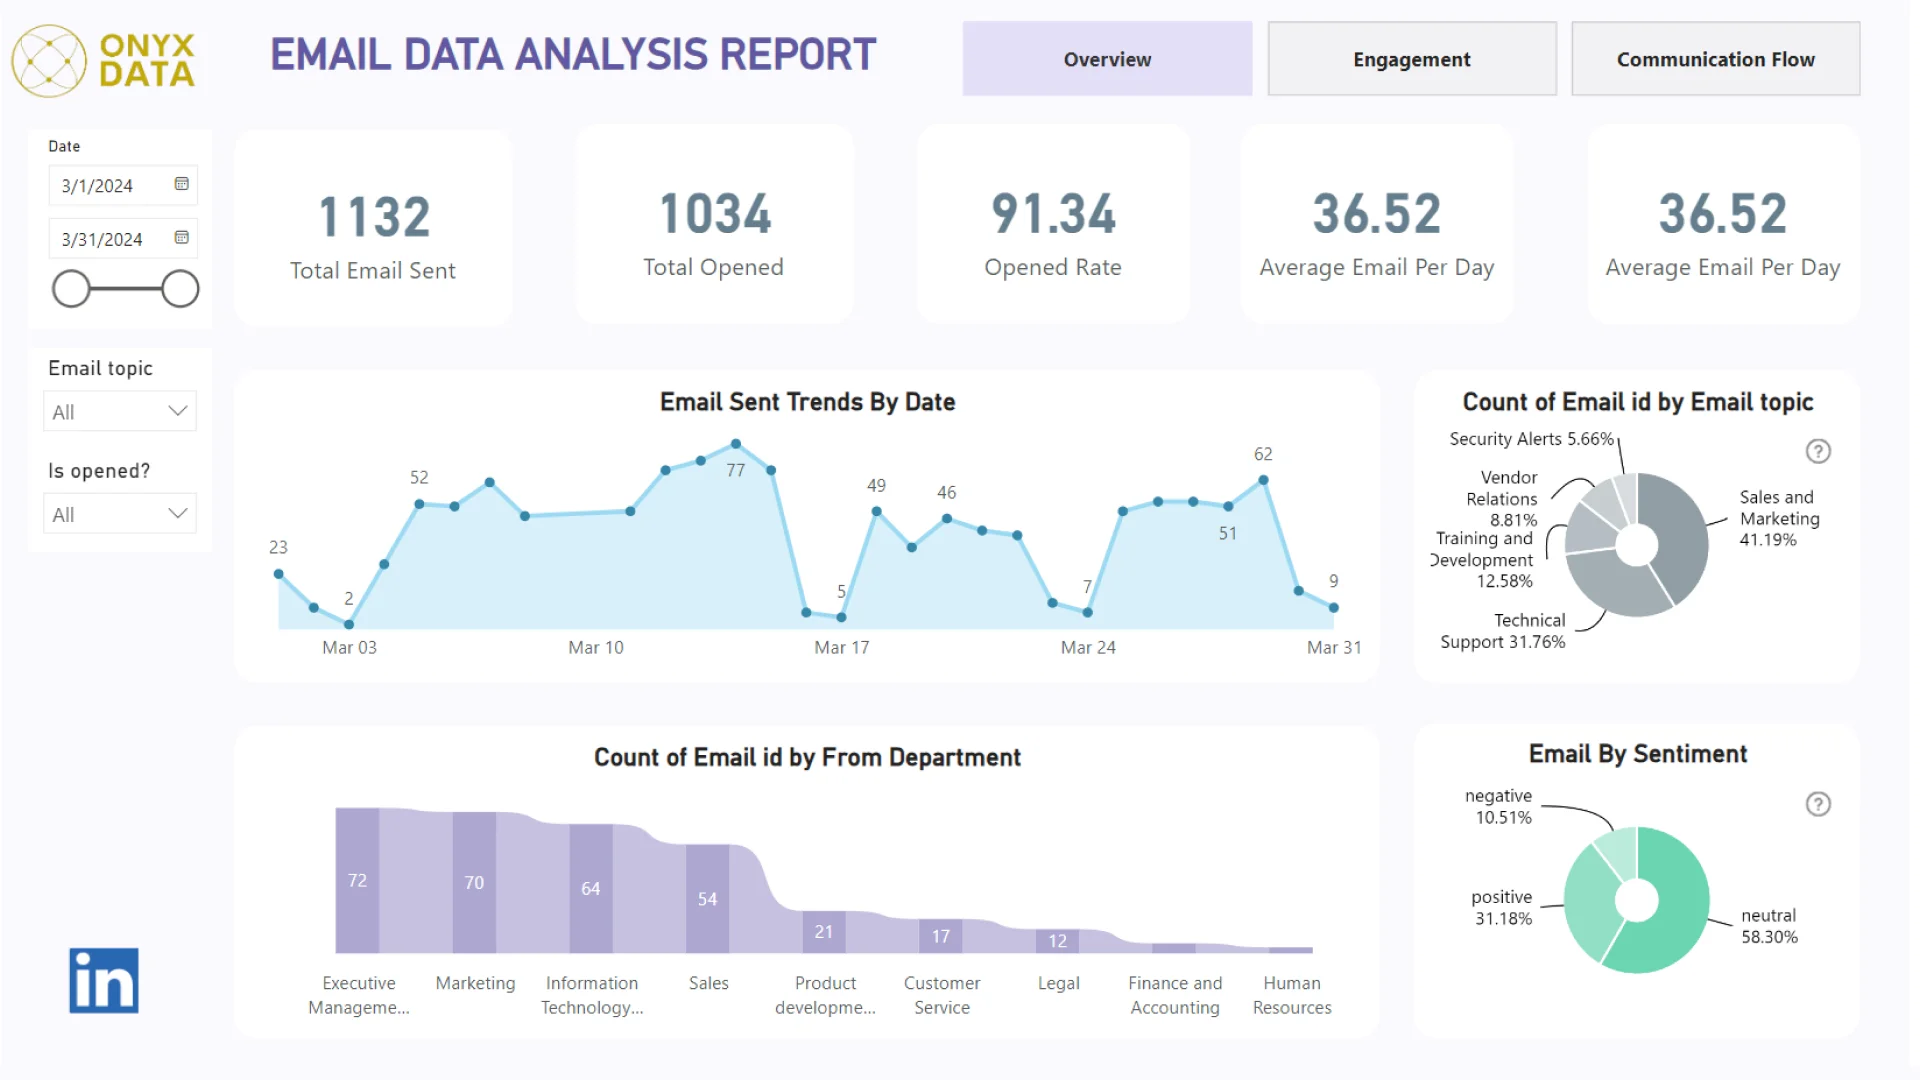The height and width of the screenshot is (1080, 1920).
Task: Click the Mar 17 axis label
Action: 842,648
